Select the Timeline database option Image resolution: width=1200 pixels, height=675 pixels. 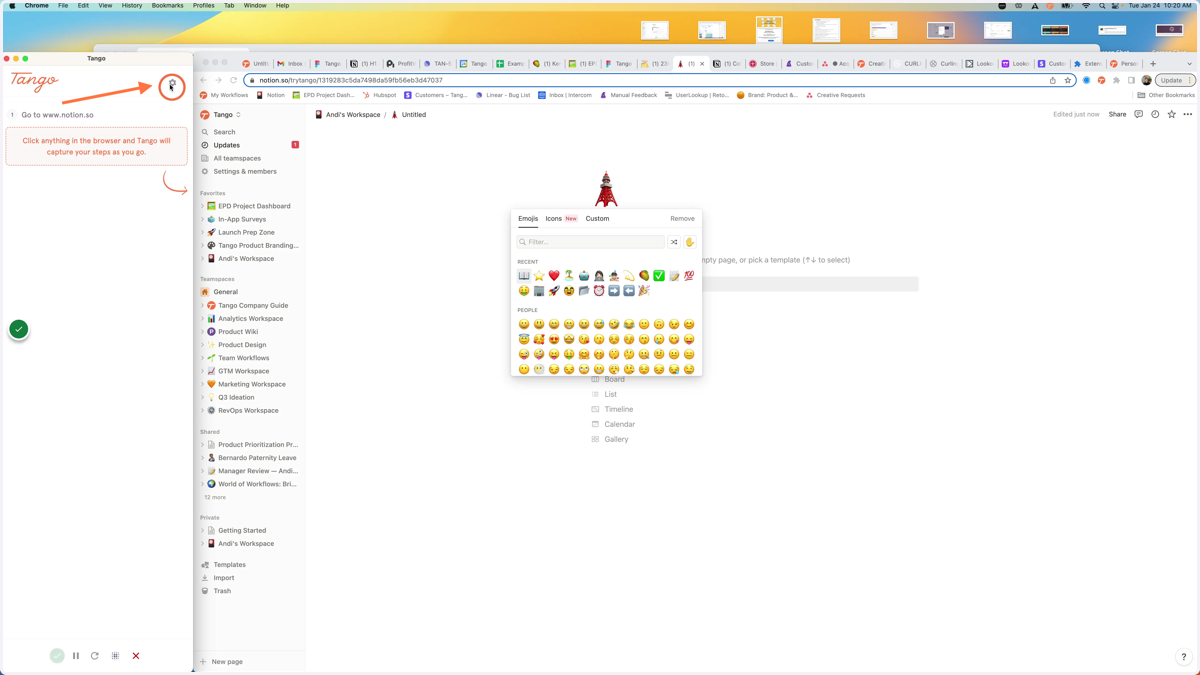click(x=612, y=409)
